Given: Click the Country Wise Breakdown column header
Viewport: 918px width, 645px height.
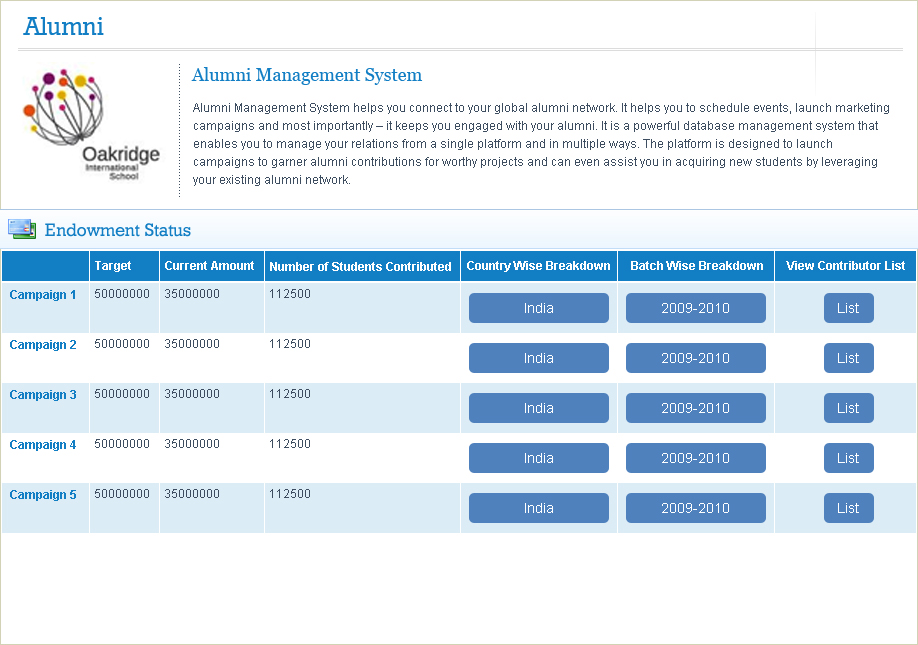Looking at the screenshot, I should 538,266.
